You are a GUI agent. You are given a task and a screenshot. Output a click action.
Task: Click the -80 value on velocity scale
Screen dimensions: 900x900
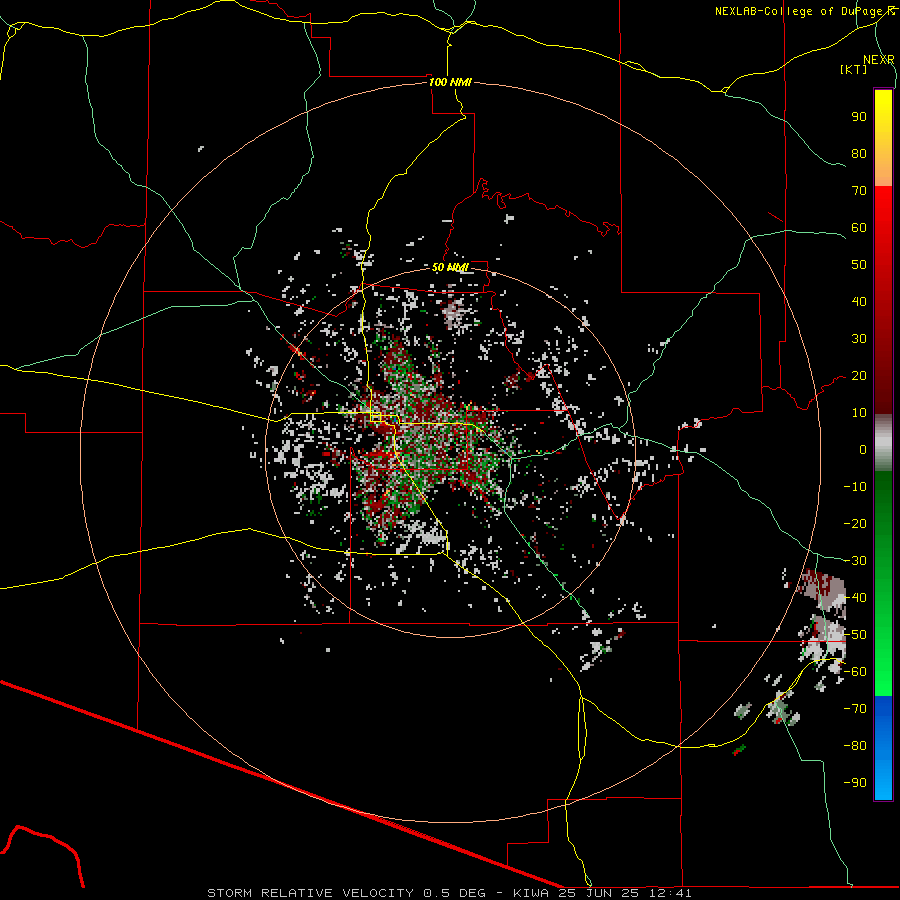point(855,746)
